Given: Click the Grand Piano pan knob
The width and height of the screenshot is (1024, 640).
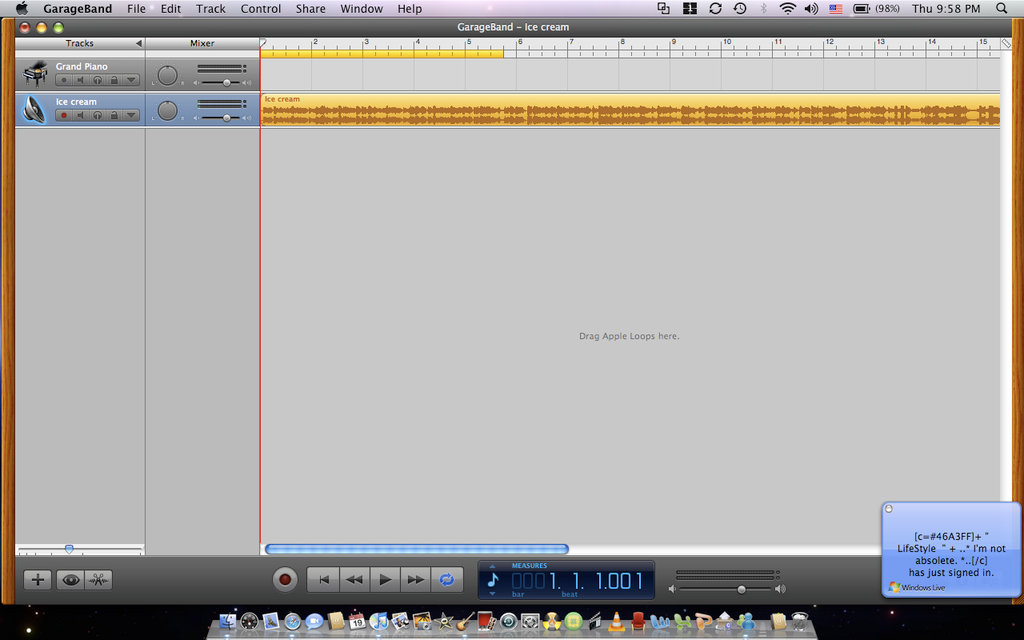Looking at the screenshot, I should tap(168, 75).
